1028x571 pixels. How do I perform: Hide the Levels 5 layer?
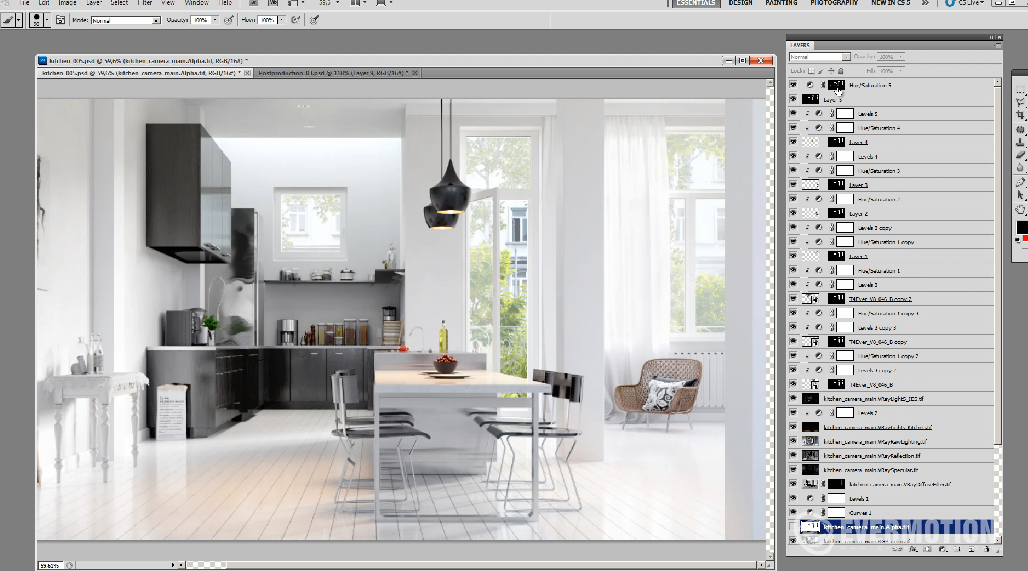point(793,113)
